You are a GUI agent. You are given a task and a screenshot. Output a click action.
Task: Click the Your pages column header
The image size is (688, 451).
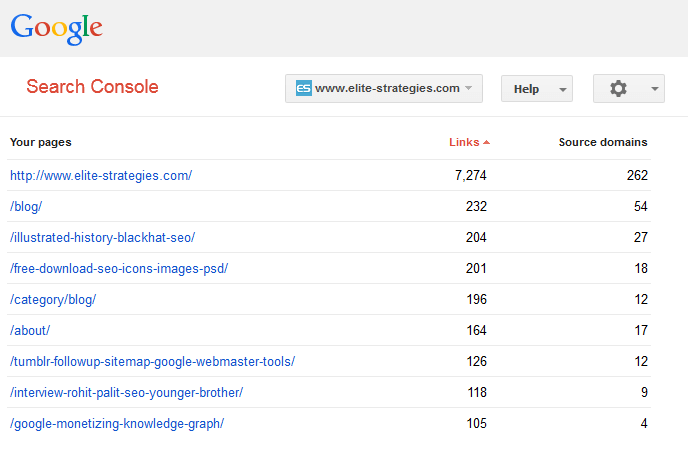[x=41, y=142]
